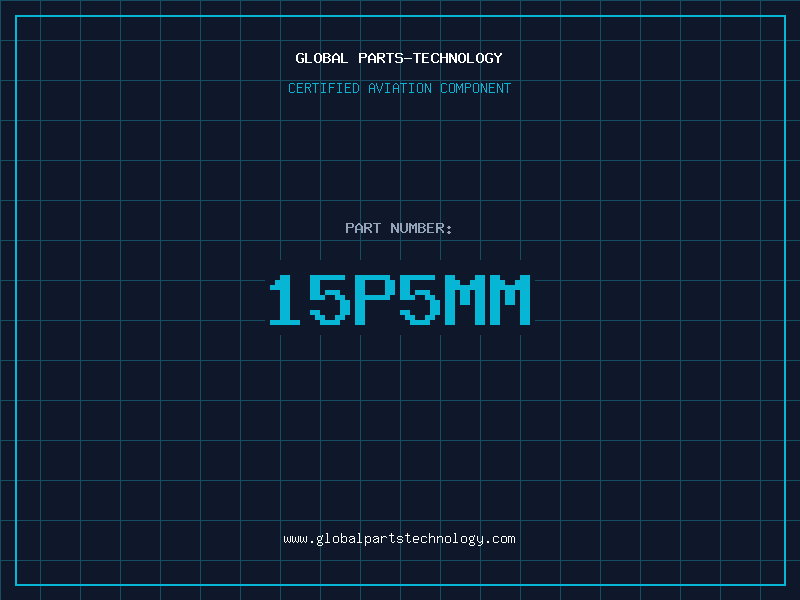Click the www prefix of the website address
Image resolution: width=800 pixels, height=600 pixels.
(295, 539)
